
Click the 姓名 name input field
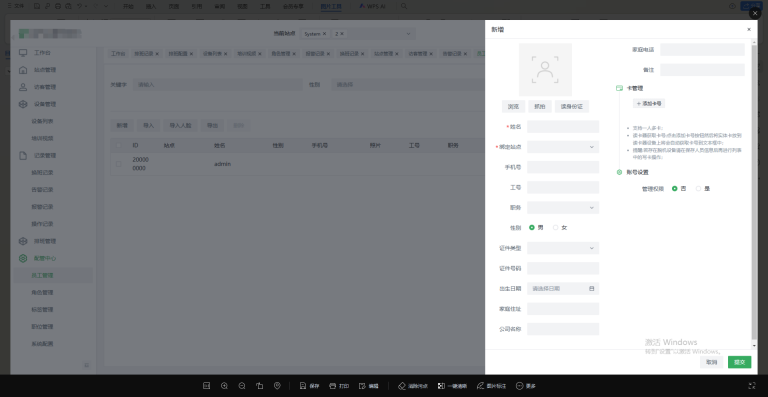pos(563,127)
